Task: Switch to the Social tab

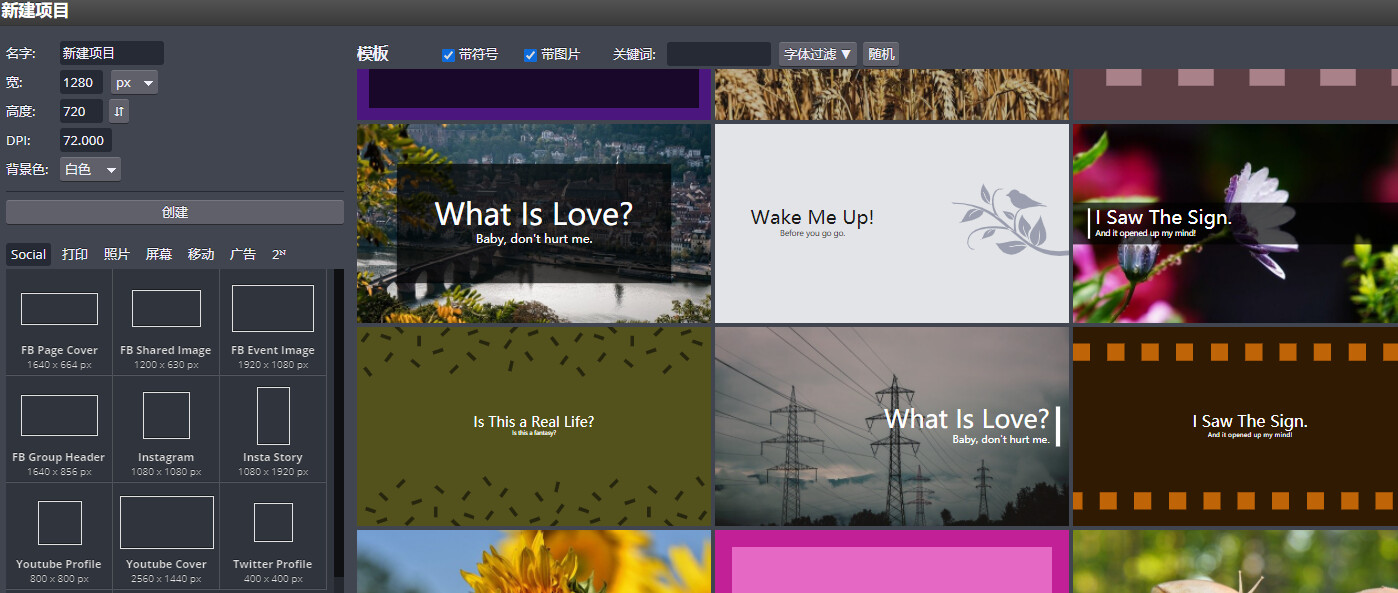Action: (28, 254)
